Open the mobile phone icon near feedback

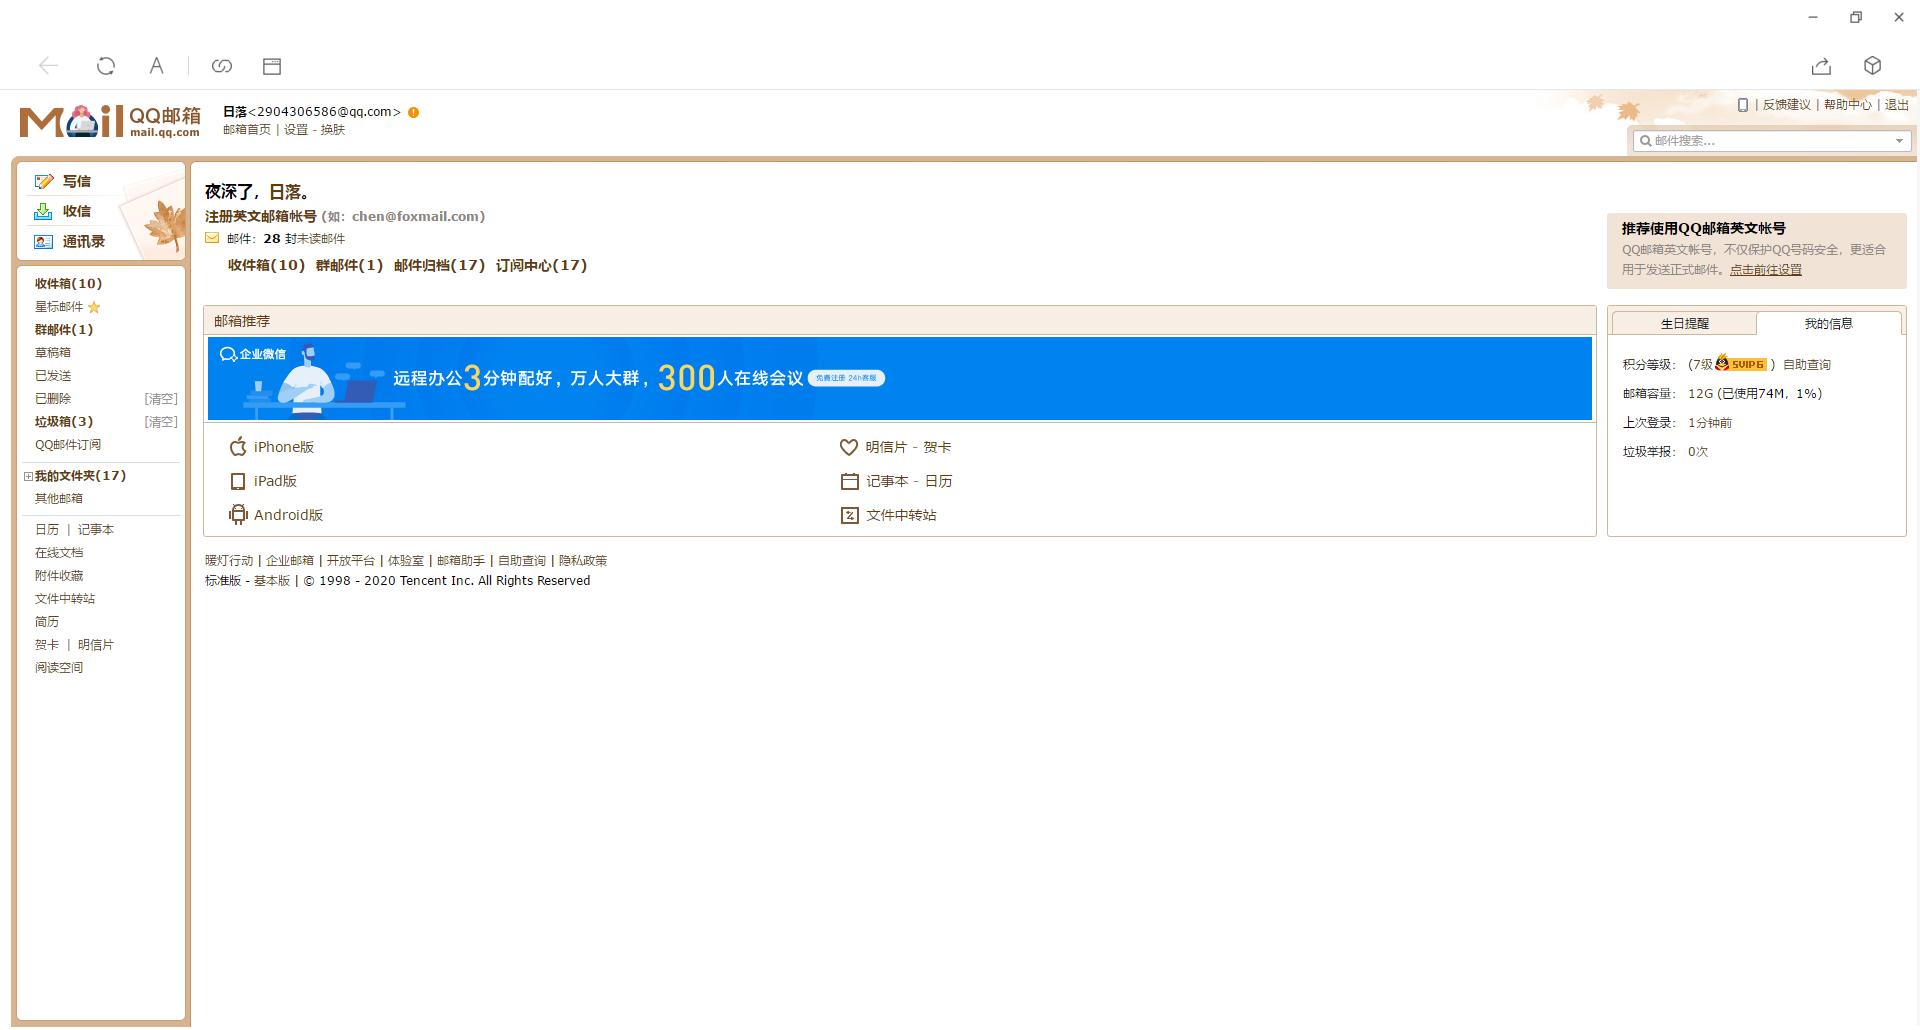pyautogui.click(x=1743, y=105)
